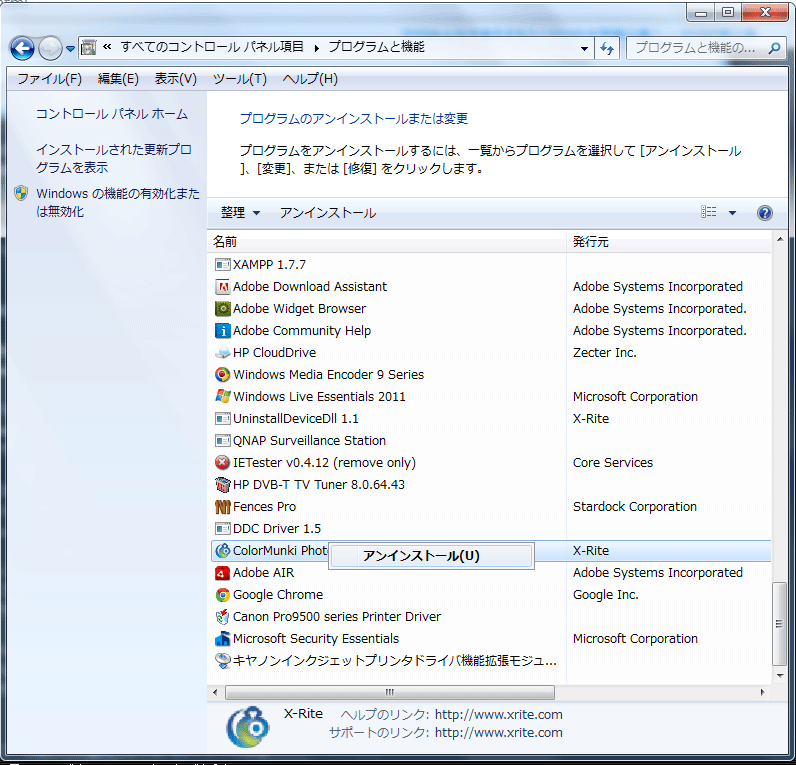Open the ツール(T) menu

(x=240, y=79)
